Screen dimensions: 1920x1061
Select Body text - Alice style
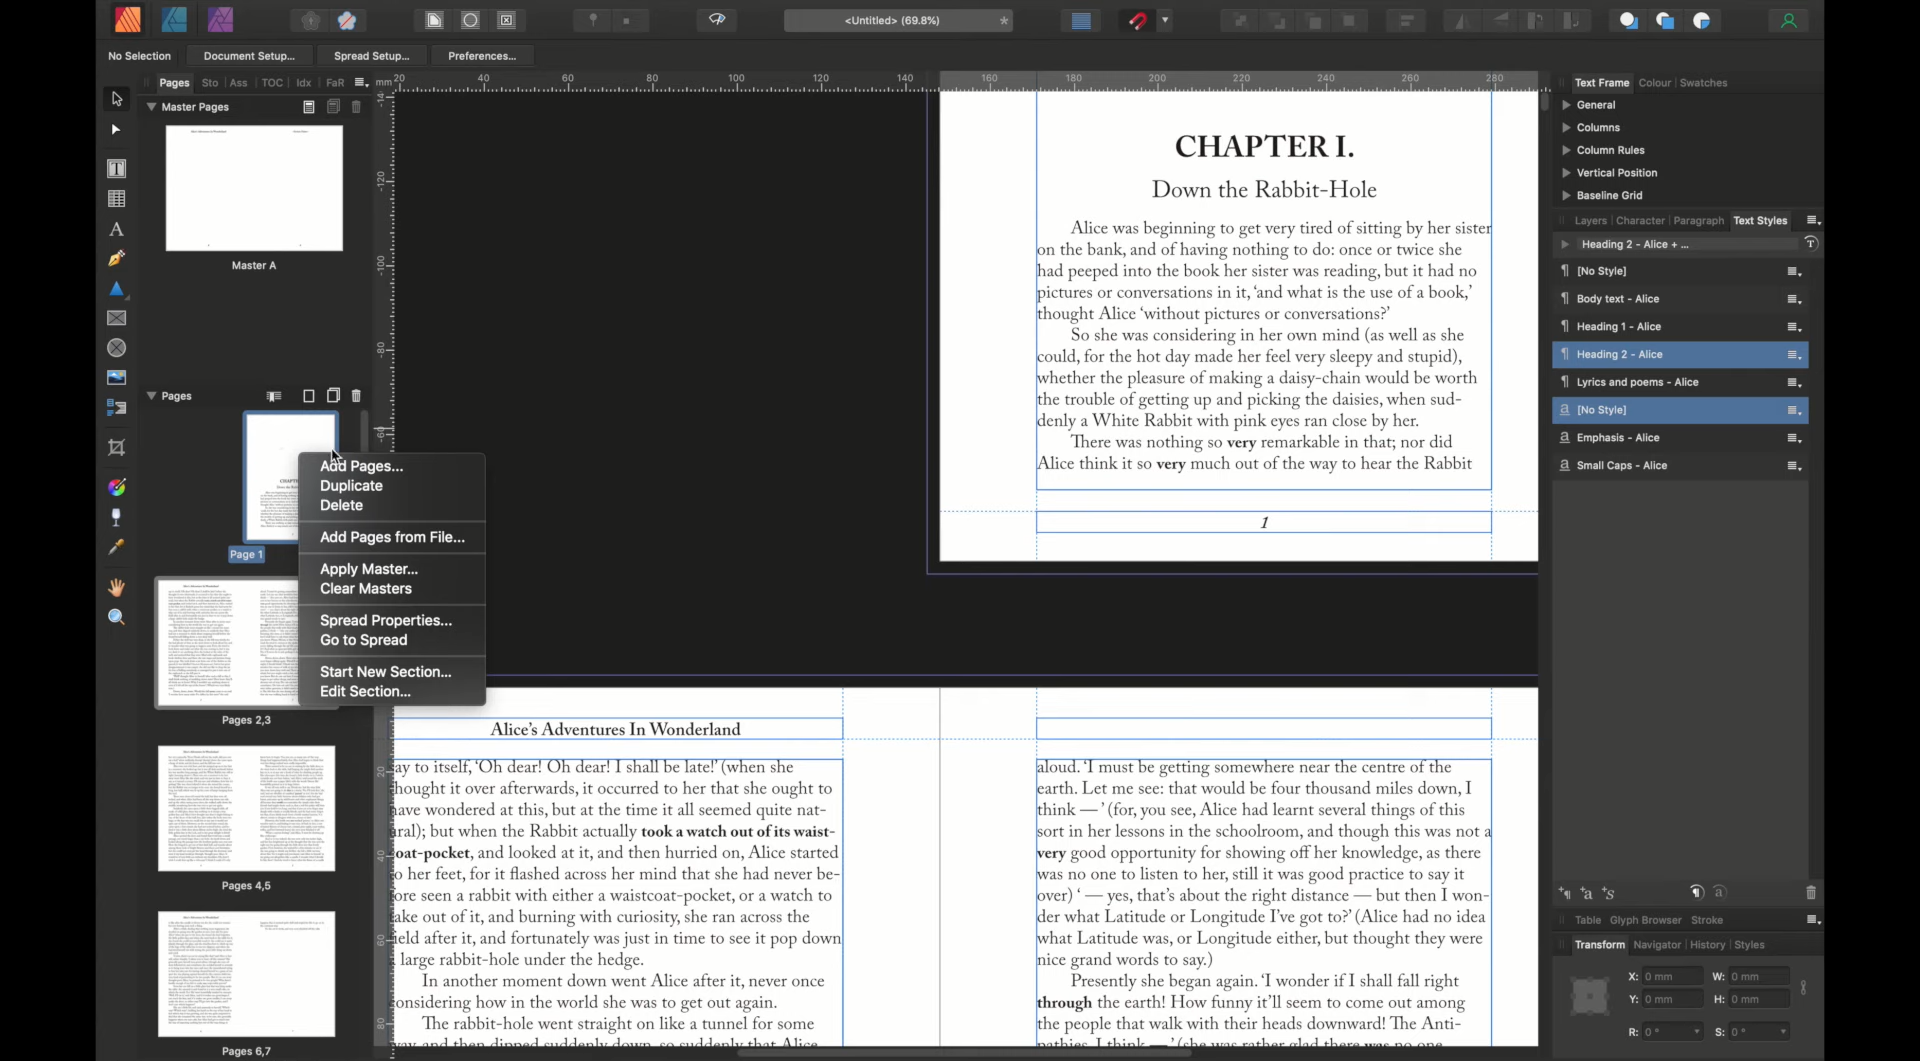click(x=1680, y=299)
